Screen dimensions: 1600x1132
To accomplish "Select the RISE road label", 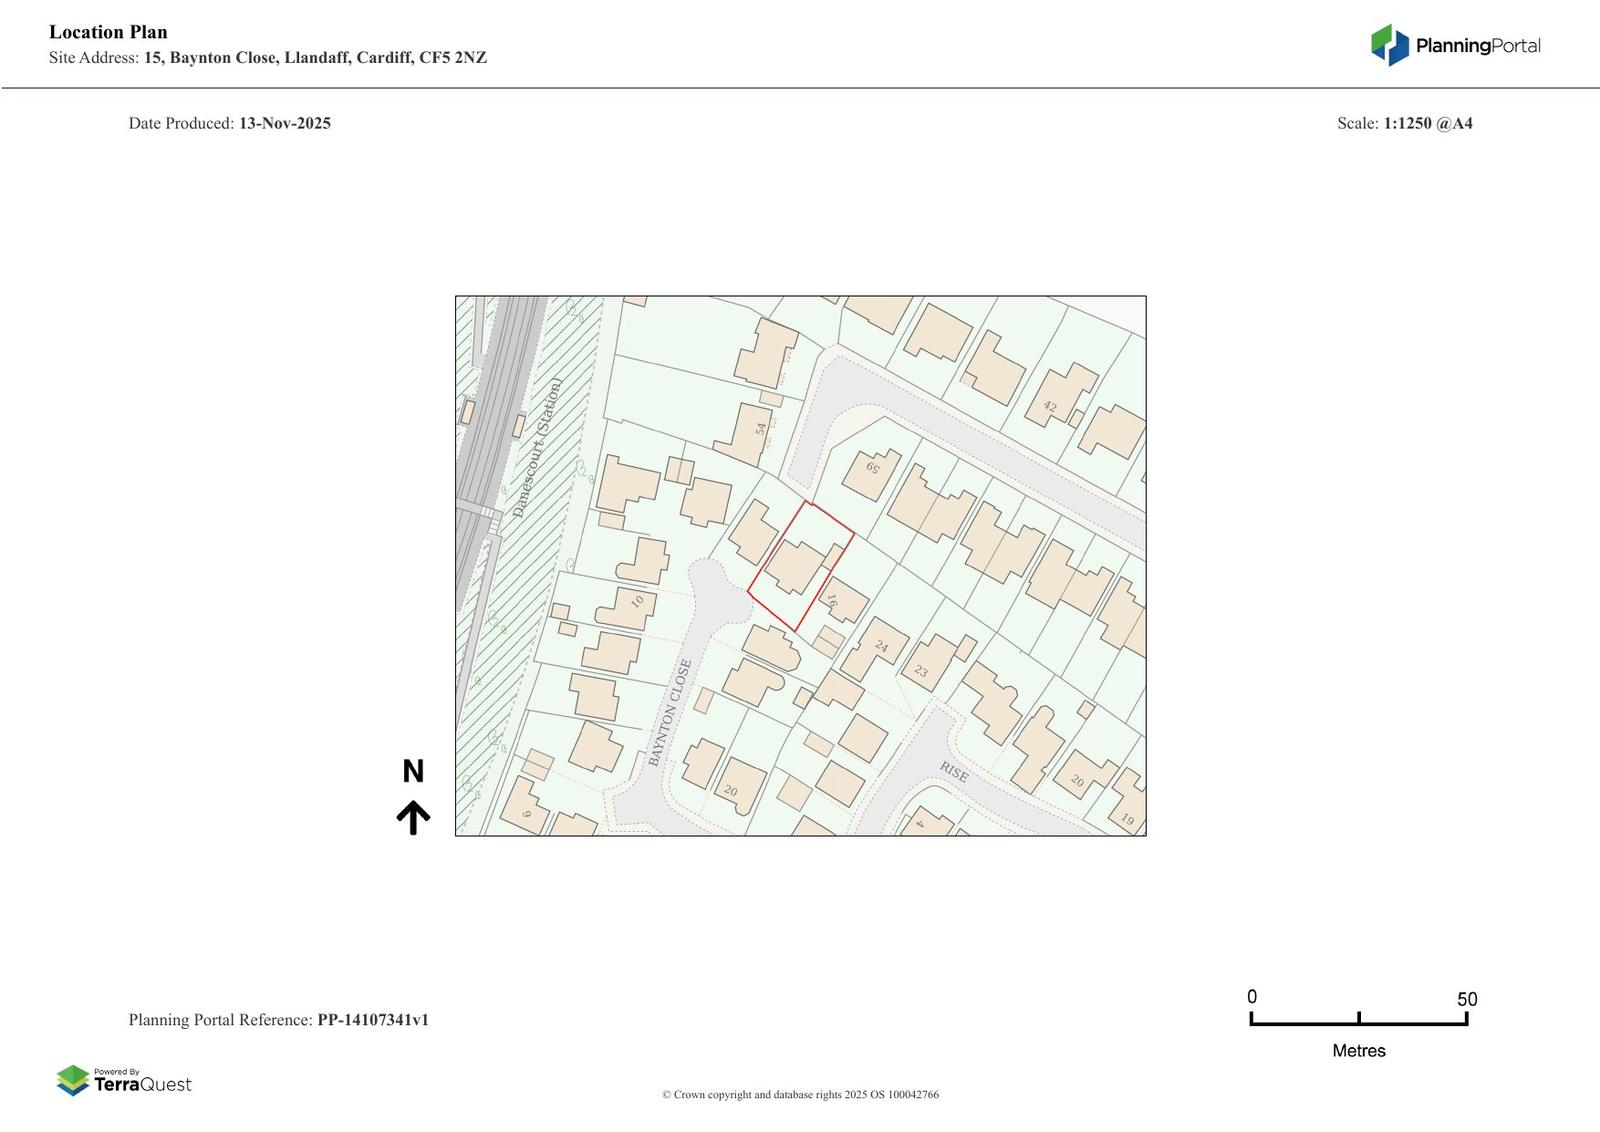I will point(953,771).
